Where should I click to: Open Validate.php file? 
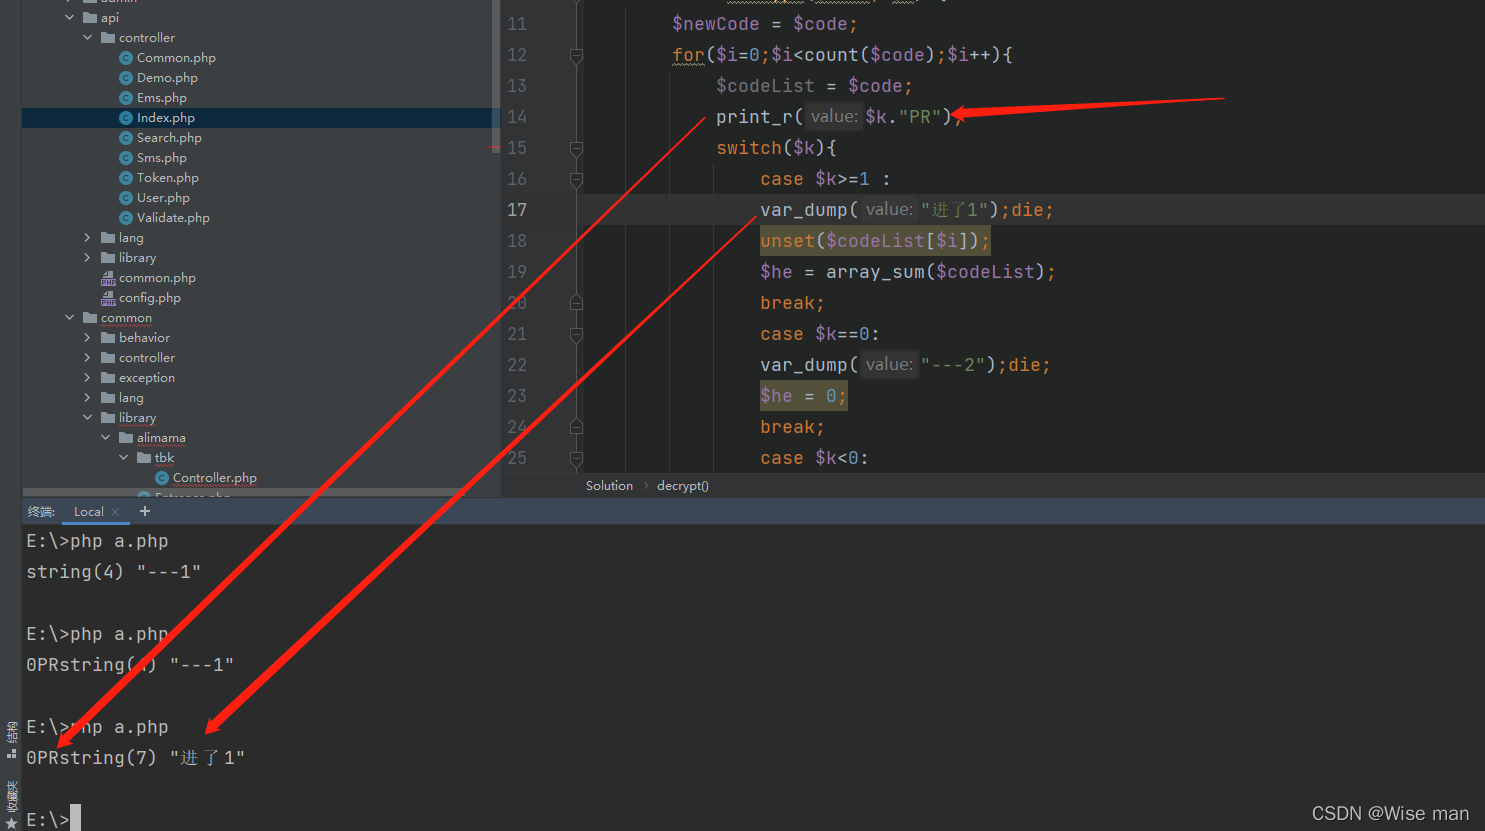[173, 218]
